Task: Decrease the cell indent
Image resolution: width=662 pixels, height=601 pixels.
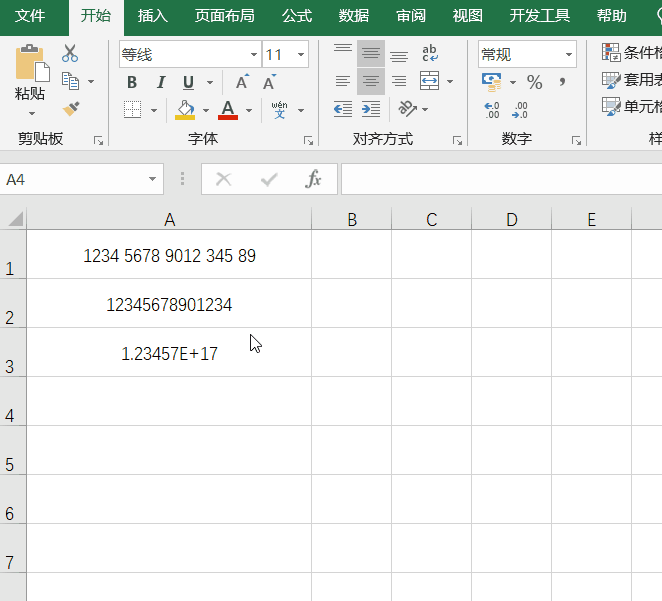Action: pyautogui.click(x=342, y=109)
